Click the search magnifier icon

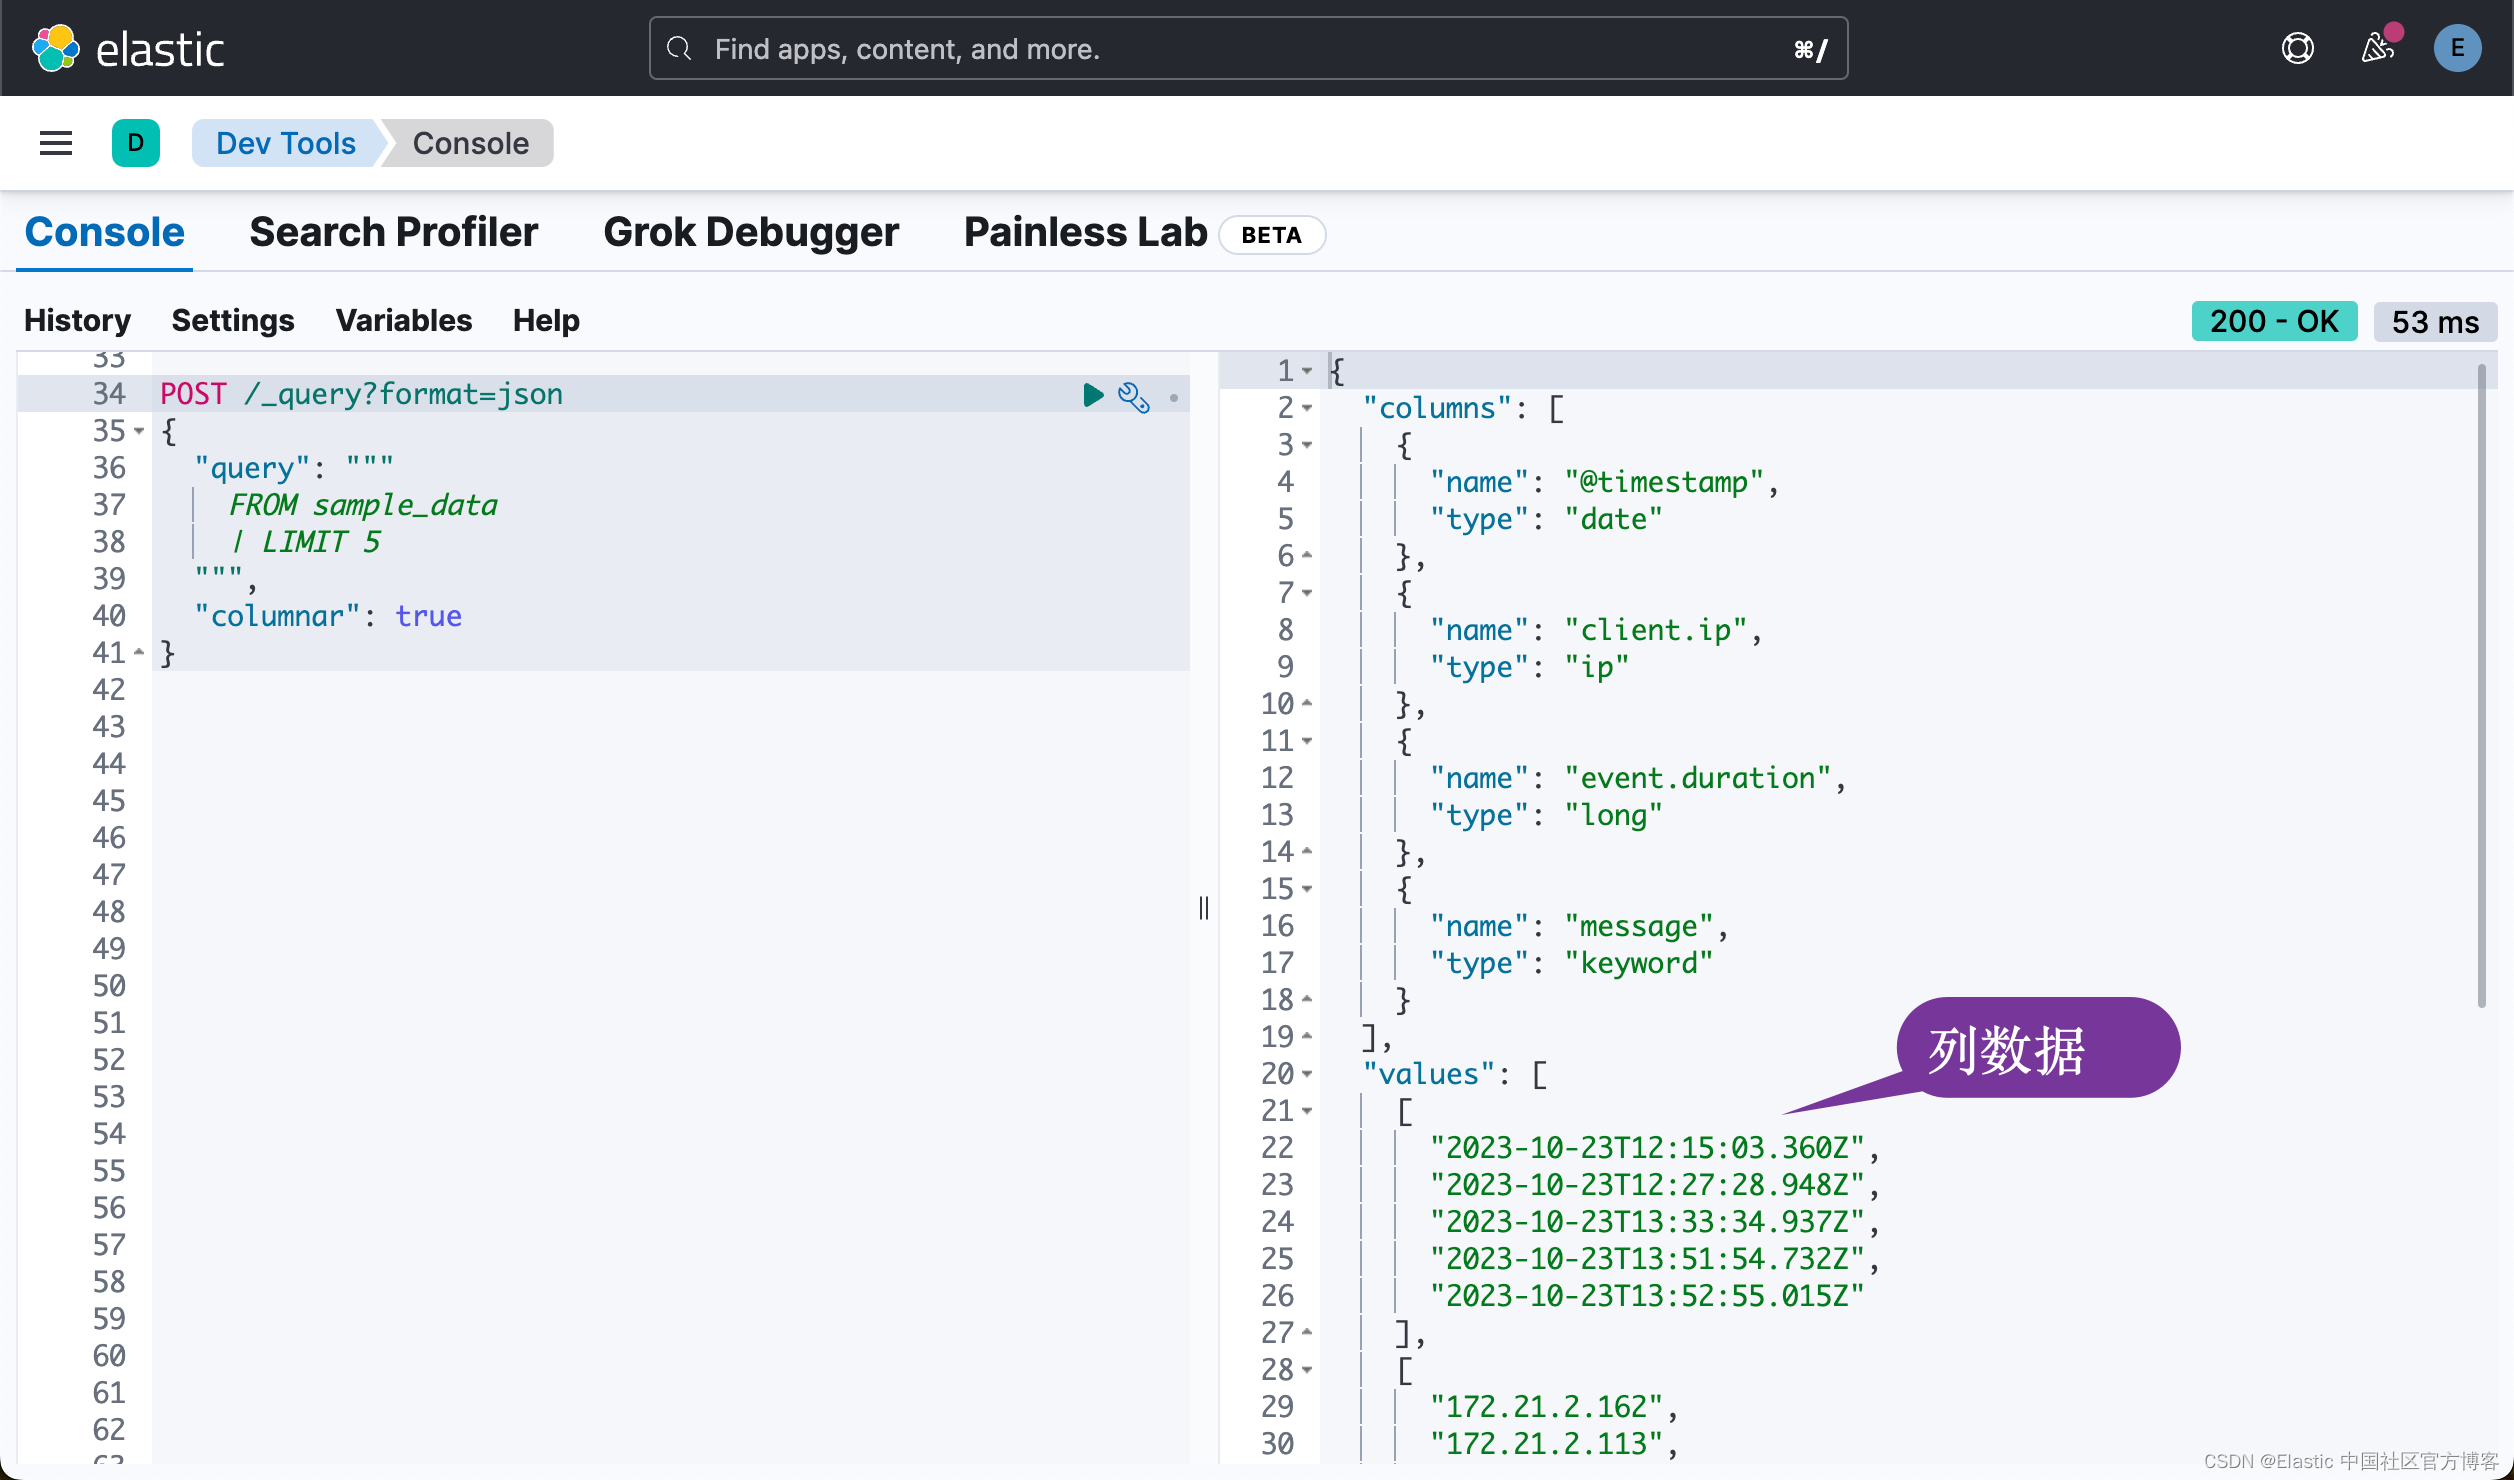[680, 48]
